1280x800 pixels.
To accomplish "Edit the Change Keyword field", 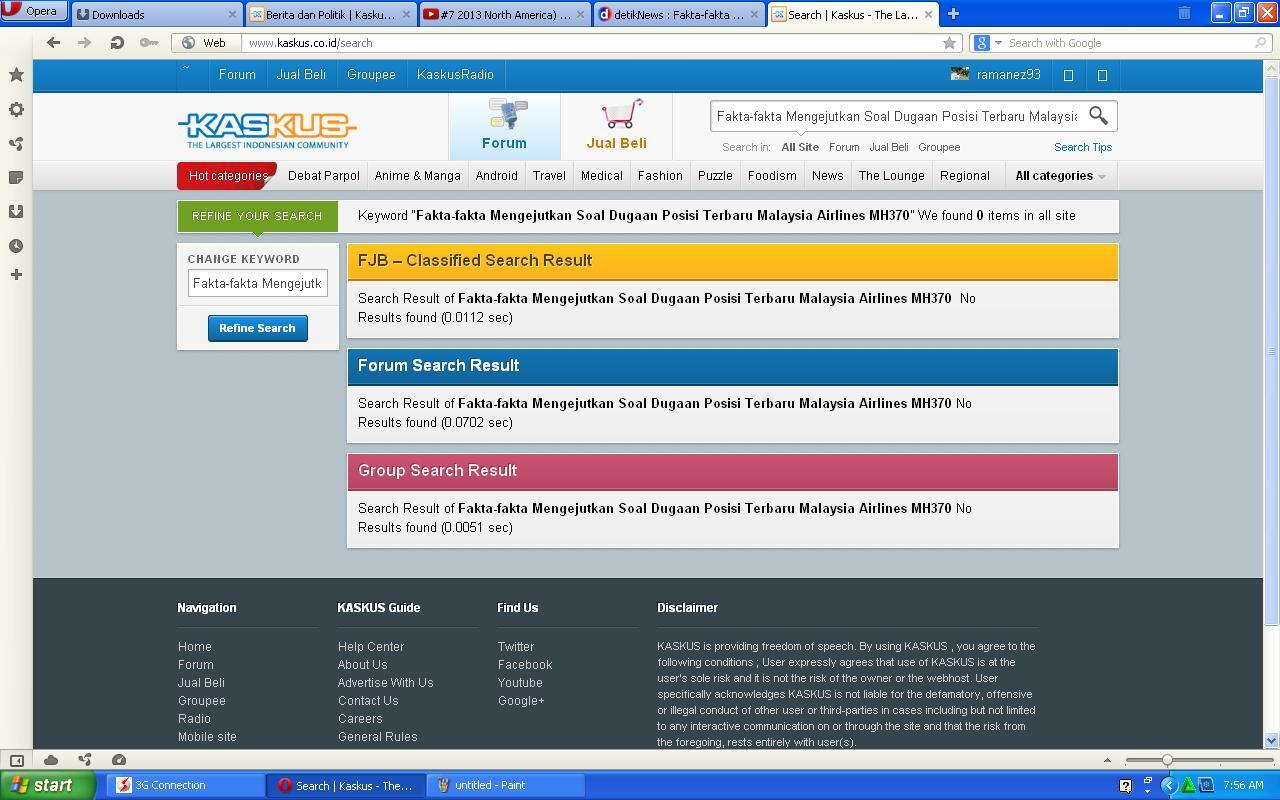I will 258,283.
